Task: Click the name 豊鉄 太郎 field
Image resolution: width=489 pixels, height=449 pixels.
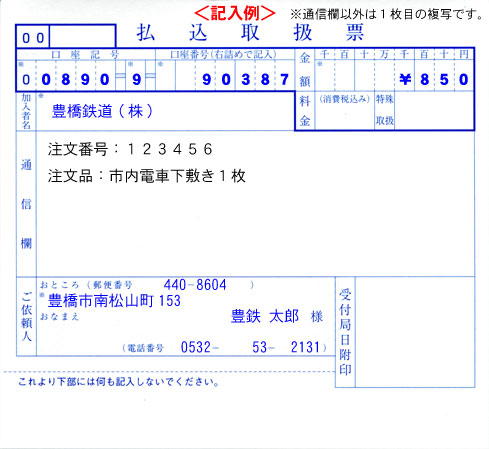Action: [x=265, y=316]
